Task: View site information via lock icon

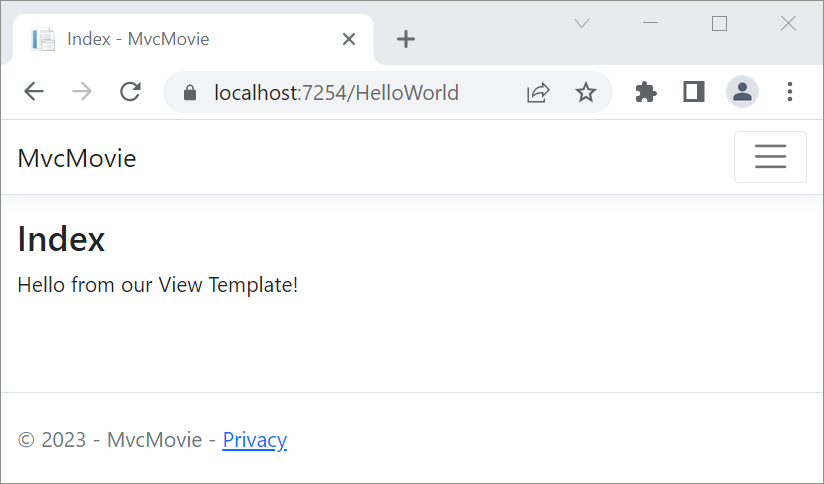Action: tap(191, 93)
